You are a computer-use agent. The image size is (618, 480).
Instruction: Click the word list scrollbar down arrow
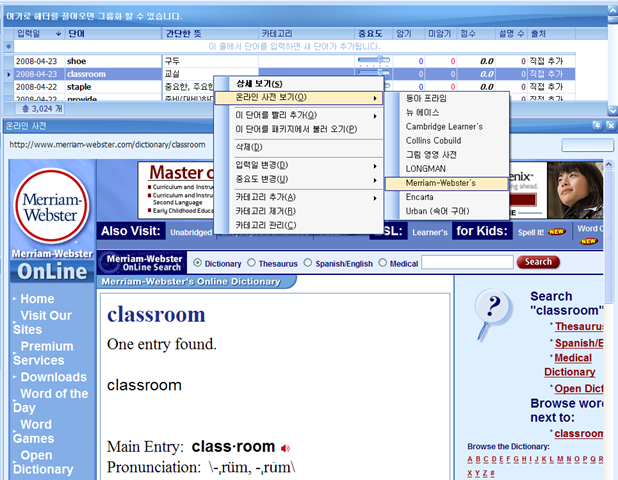pyautogui.click(x=612, y=111)
